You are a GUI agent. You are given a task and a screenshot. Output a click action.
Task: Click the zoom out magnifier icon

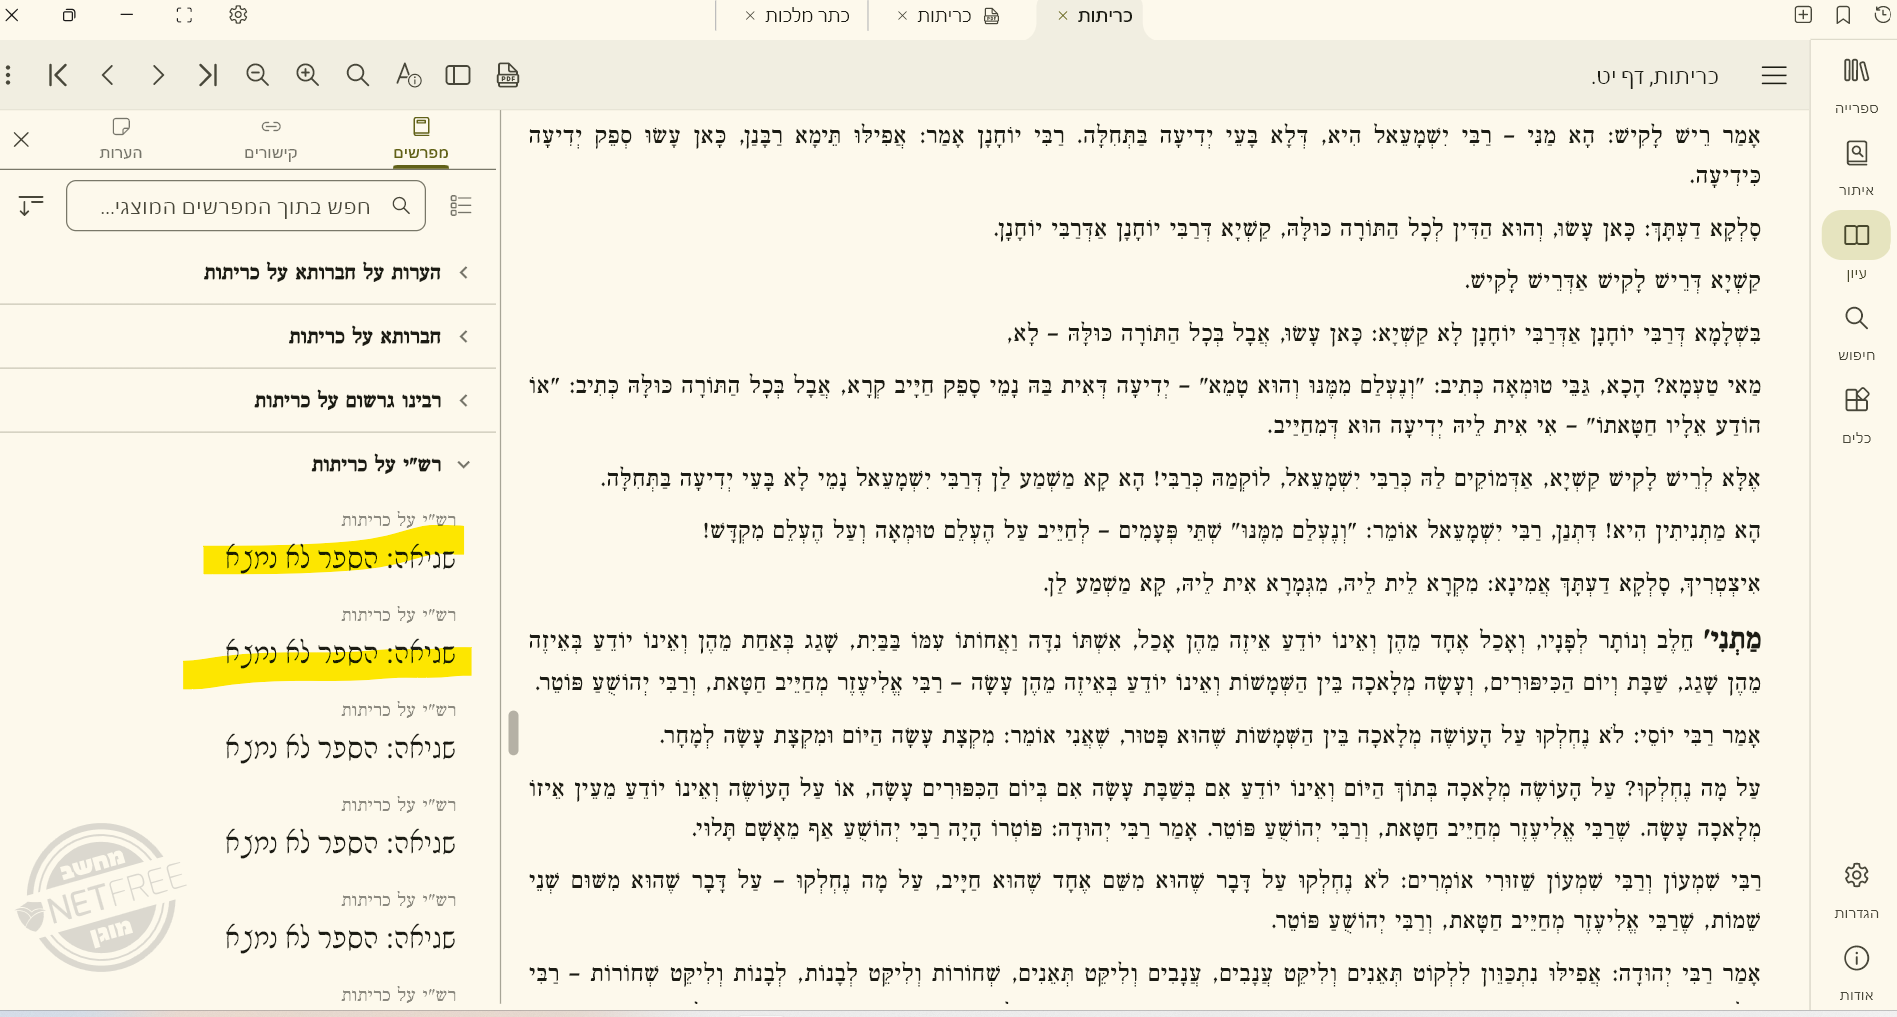click(257, 75)
